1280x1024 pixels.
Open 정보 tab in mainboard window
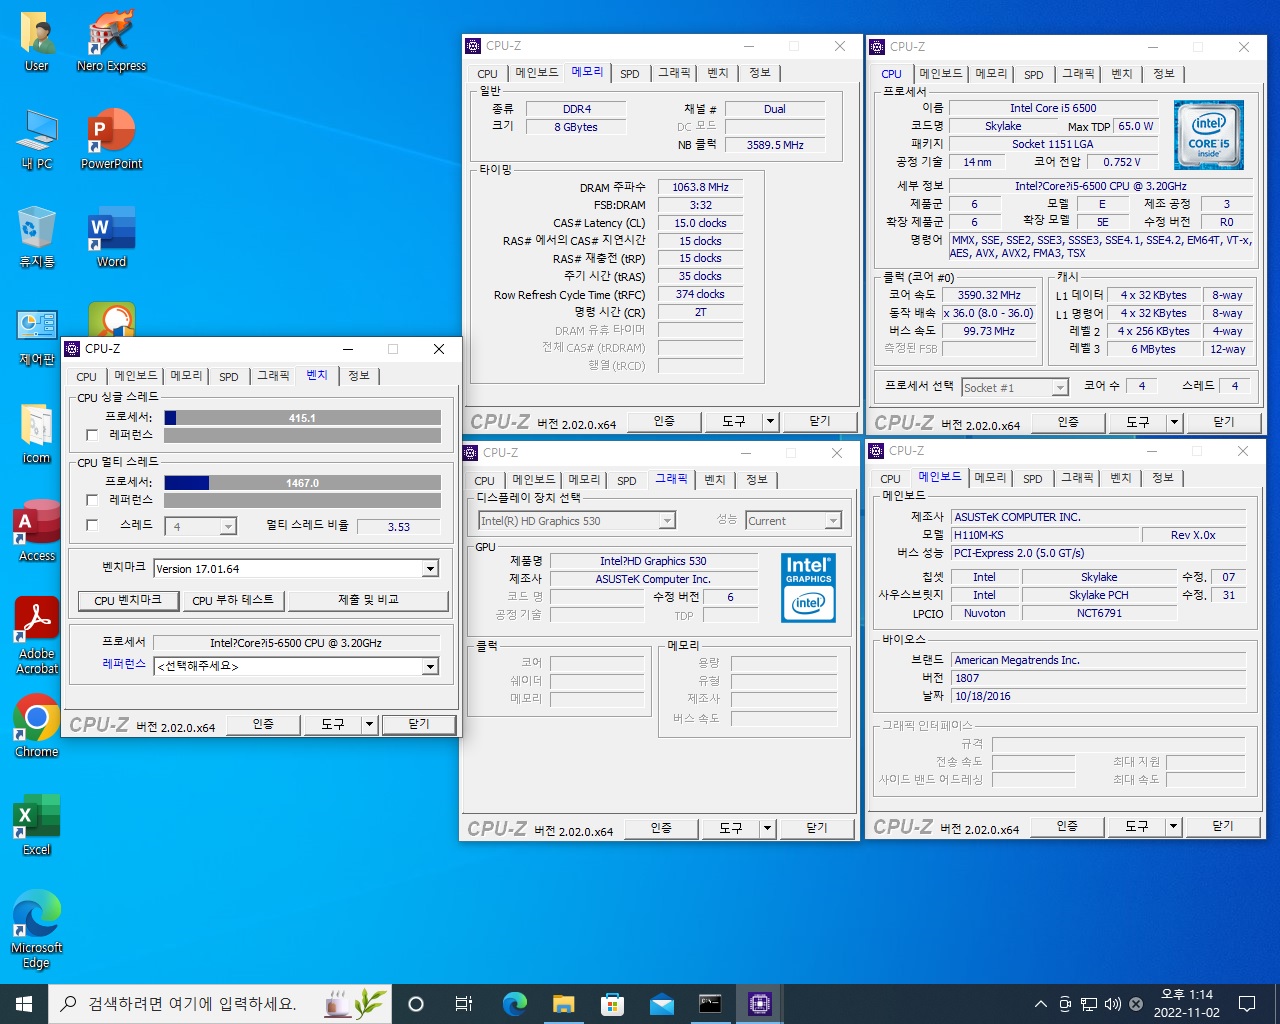click(1162, 478)
